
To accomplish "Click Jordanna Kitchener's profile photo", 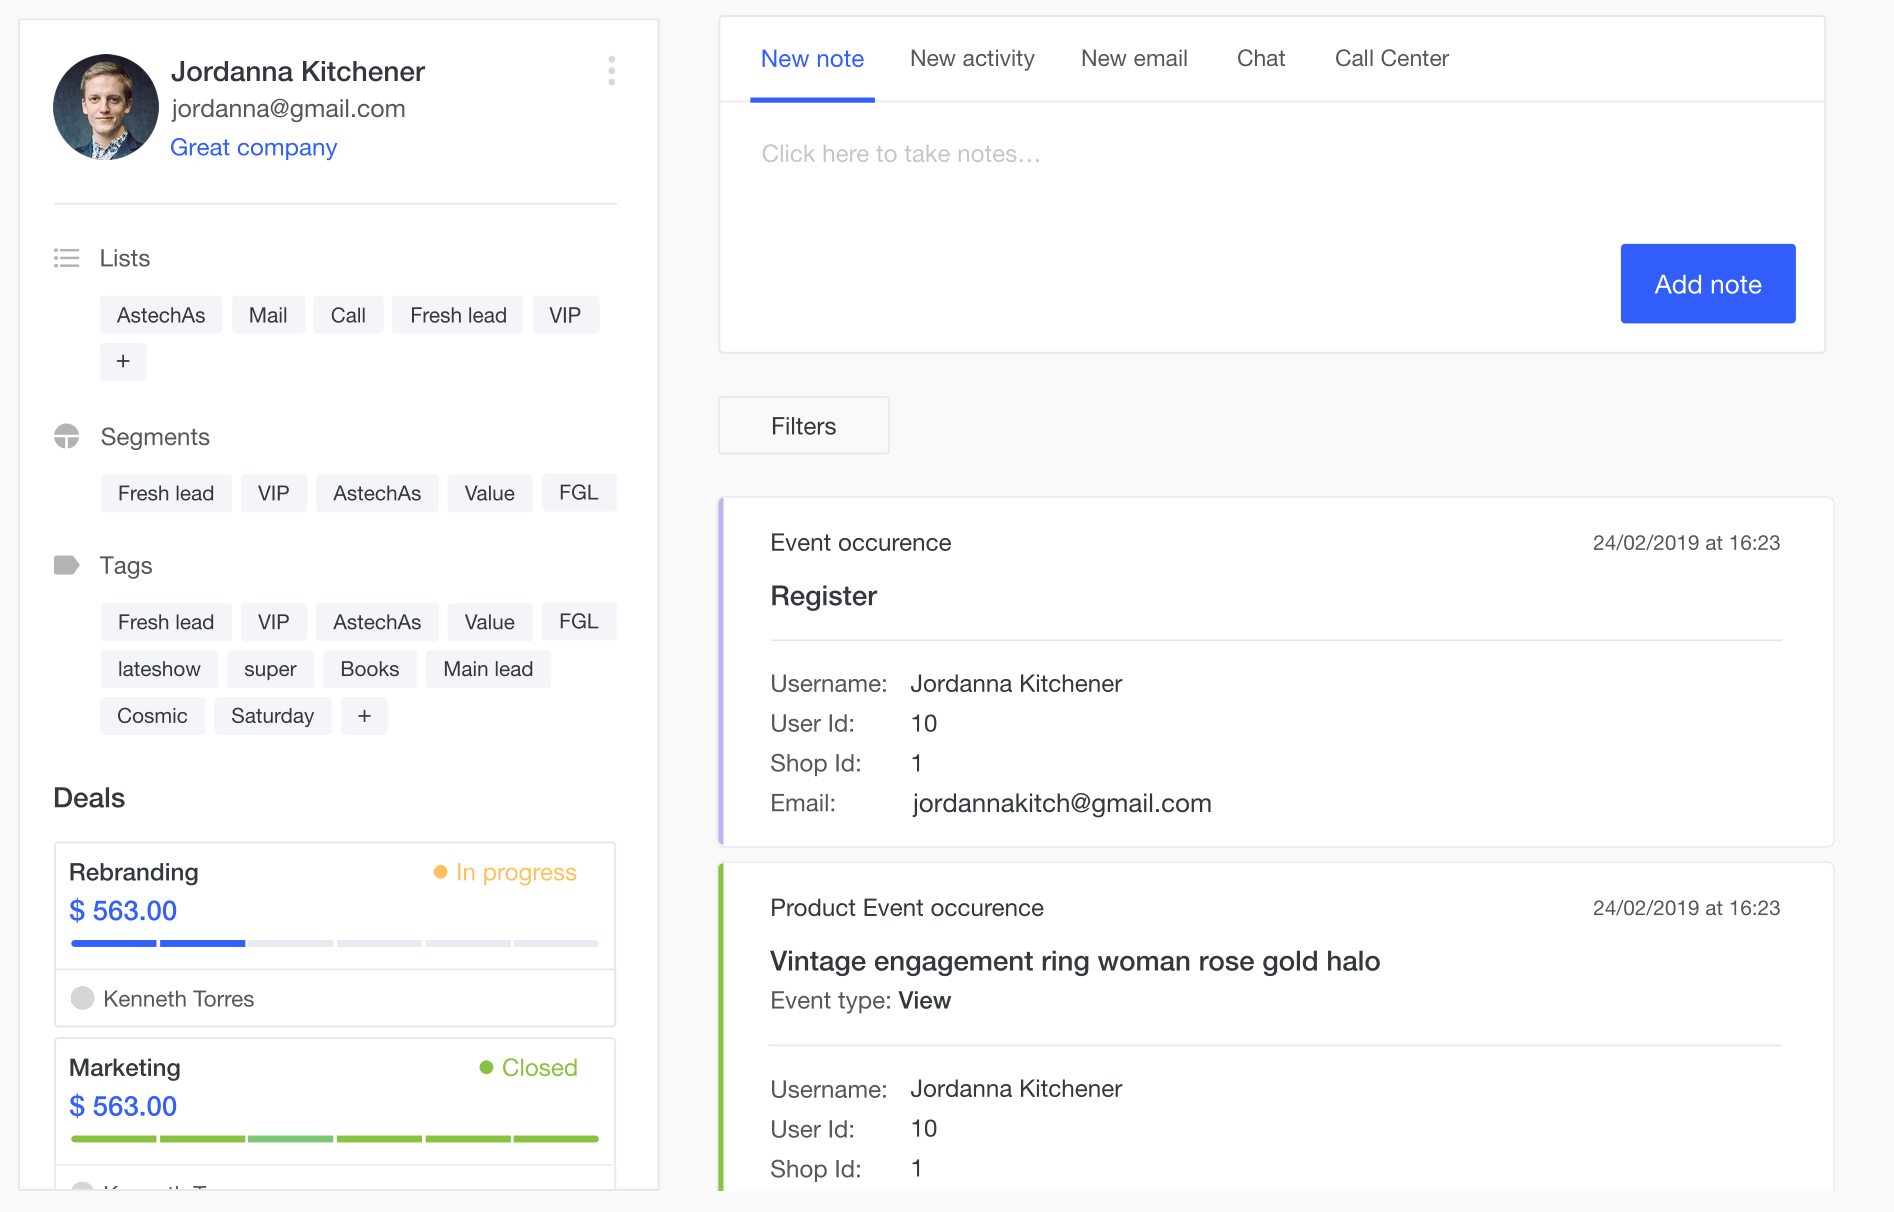I will (x=105, y=107).
